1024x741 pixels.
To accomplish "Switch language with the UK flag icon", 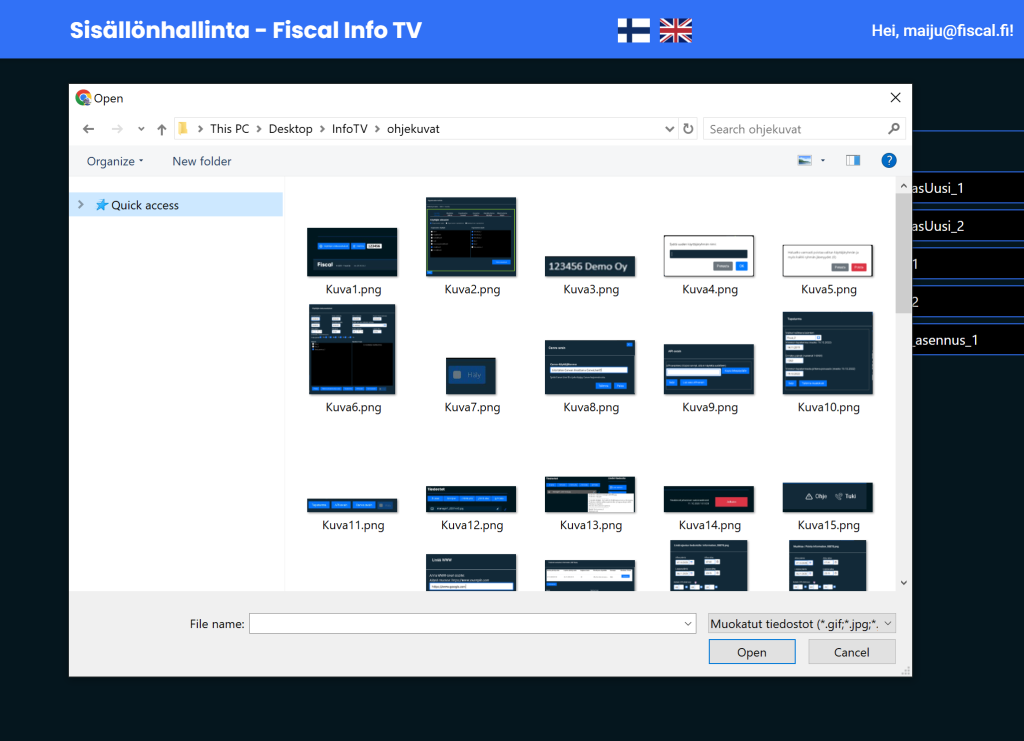I will point(676,31).
